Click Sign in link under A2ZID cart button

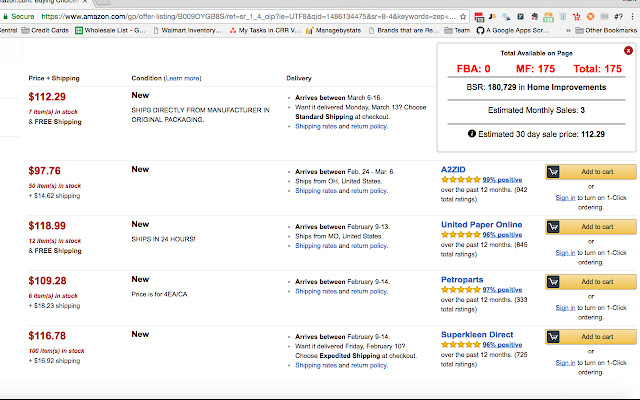tap(566, 197)
